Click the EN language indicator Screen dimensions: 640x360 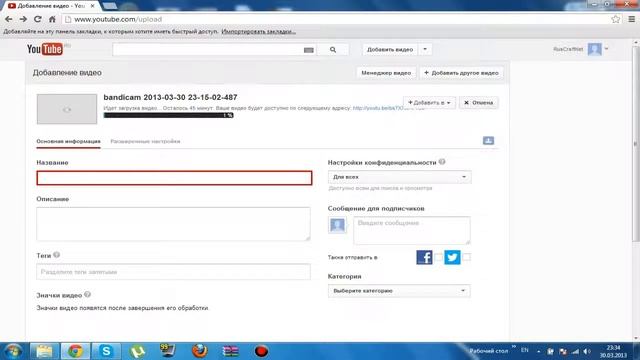point(524,350)
